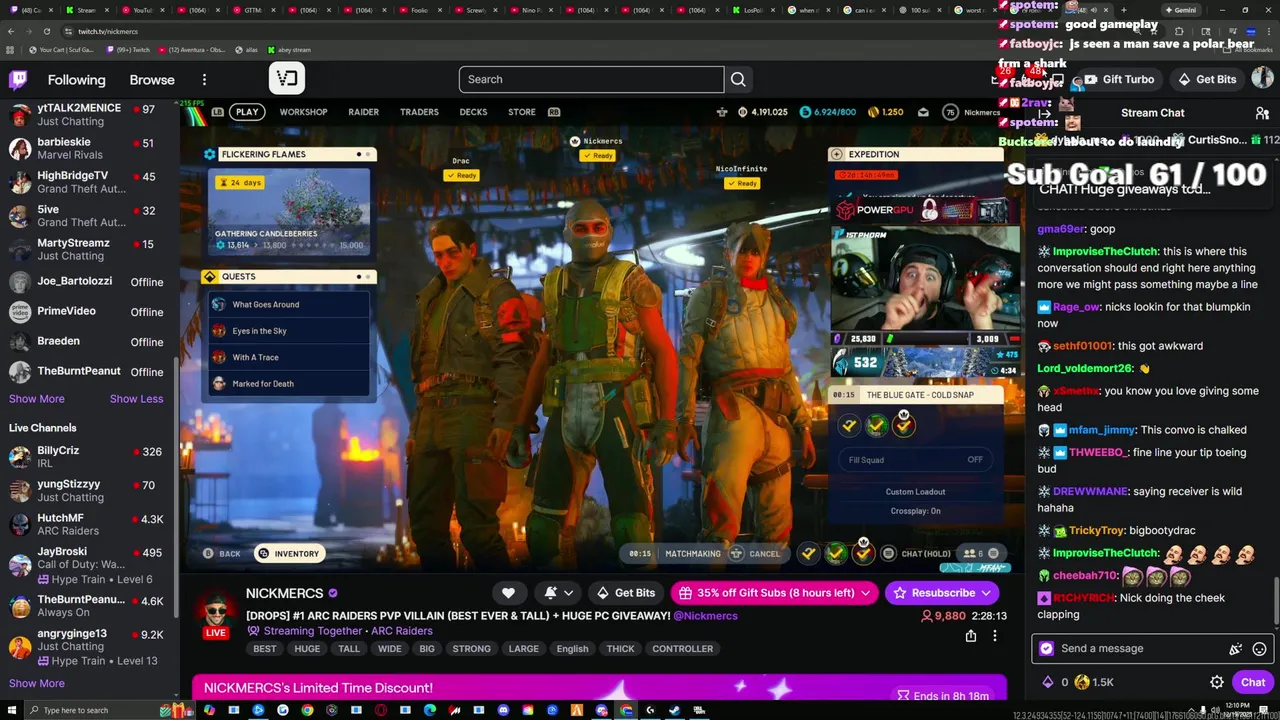The width and height of the screenshot is (1280, 720).
Task: Open Resubscribe options dropdown
Action: point(985,593)
